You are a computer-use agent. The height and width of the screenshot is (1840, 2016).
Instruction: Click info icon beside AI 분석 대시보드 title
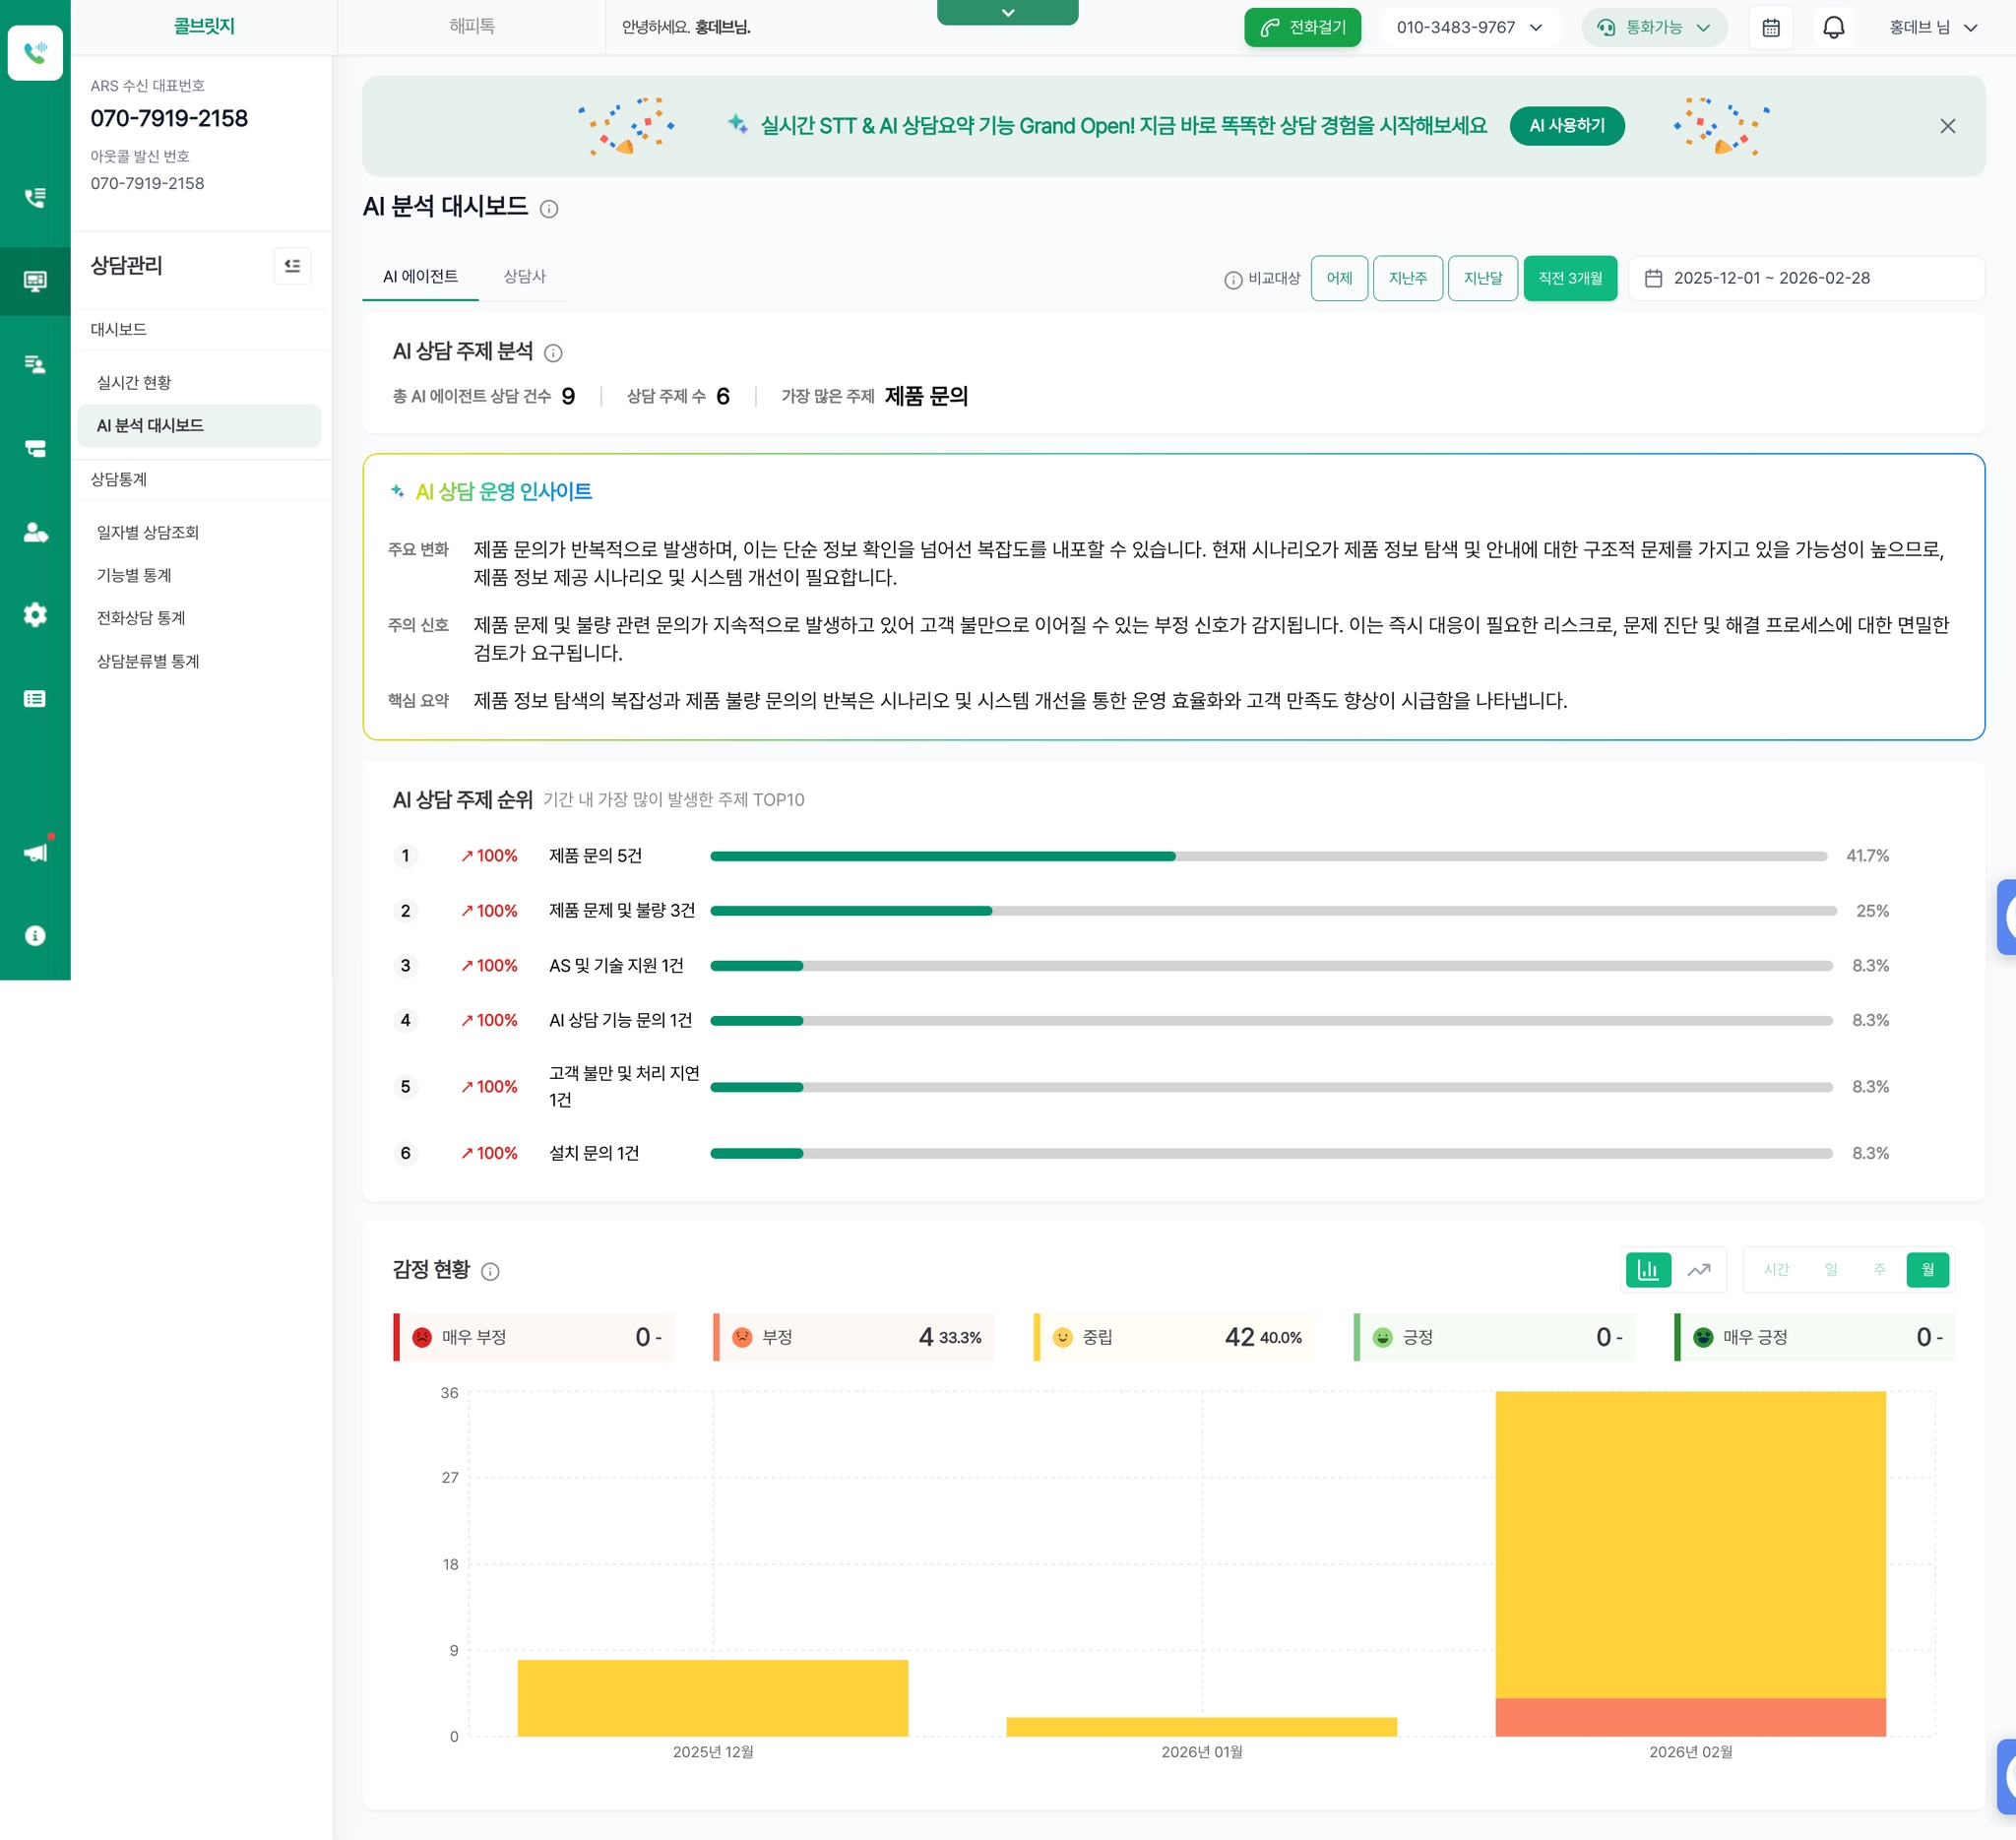549,208
